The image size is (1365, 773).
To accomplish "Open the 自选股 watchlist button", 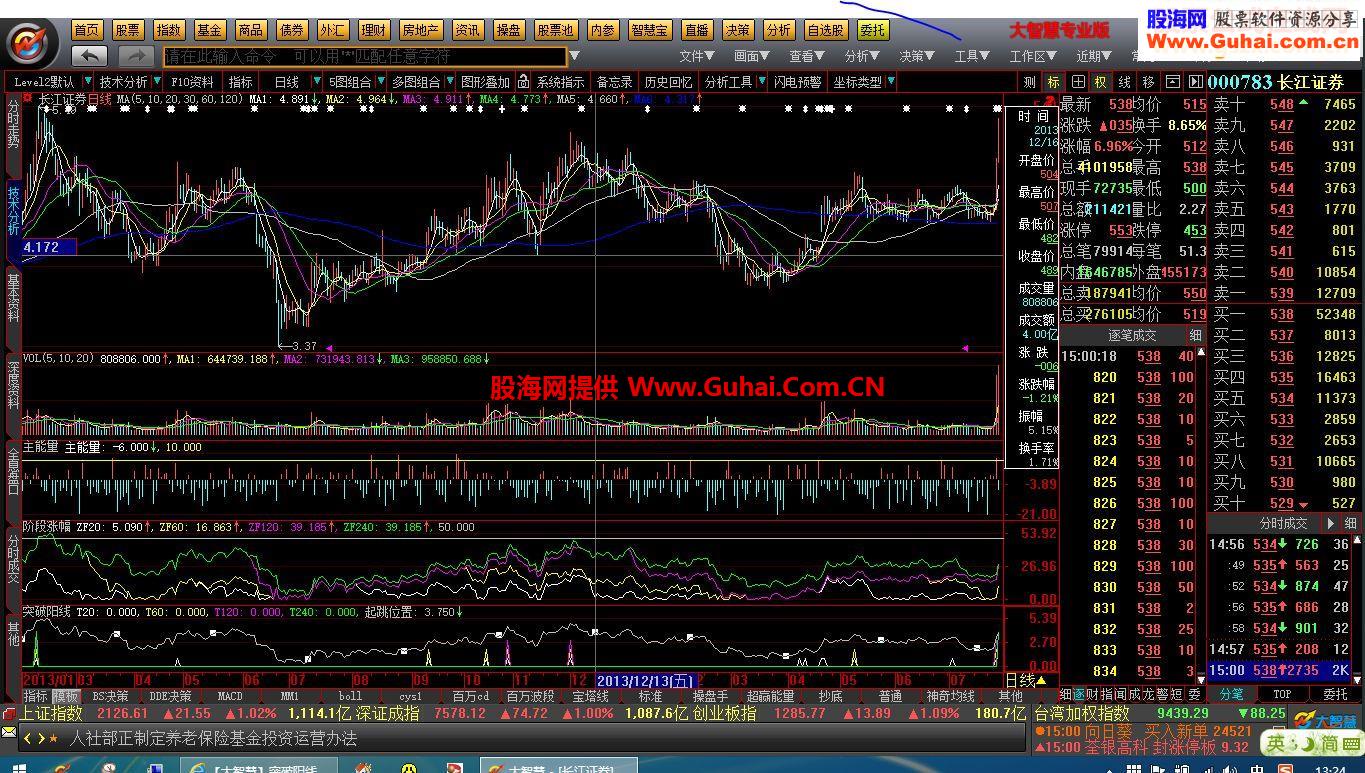I will [826, 30].
